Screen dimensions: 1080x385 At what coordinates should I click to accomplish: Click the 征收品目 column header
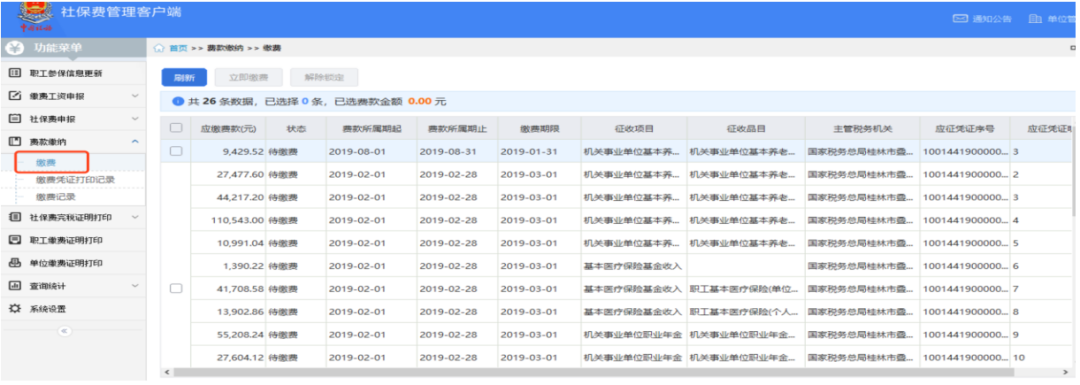click(x=746, y=128)
